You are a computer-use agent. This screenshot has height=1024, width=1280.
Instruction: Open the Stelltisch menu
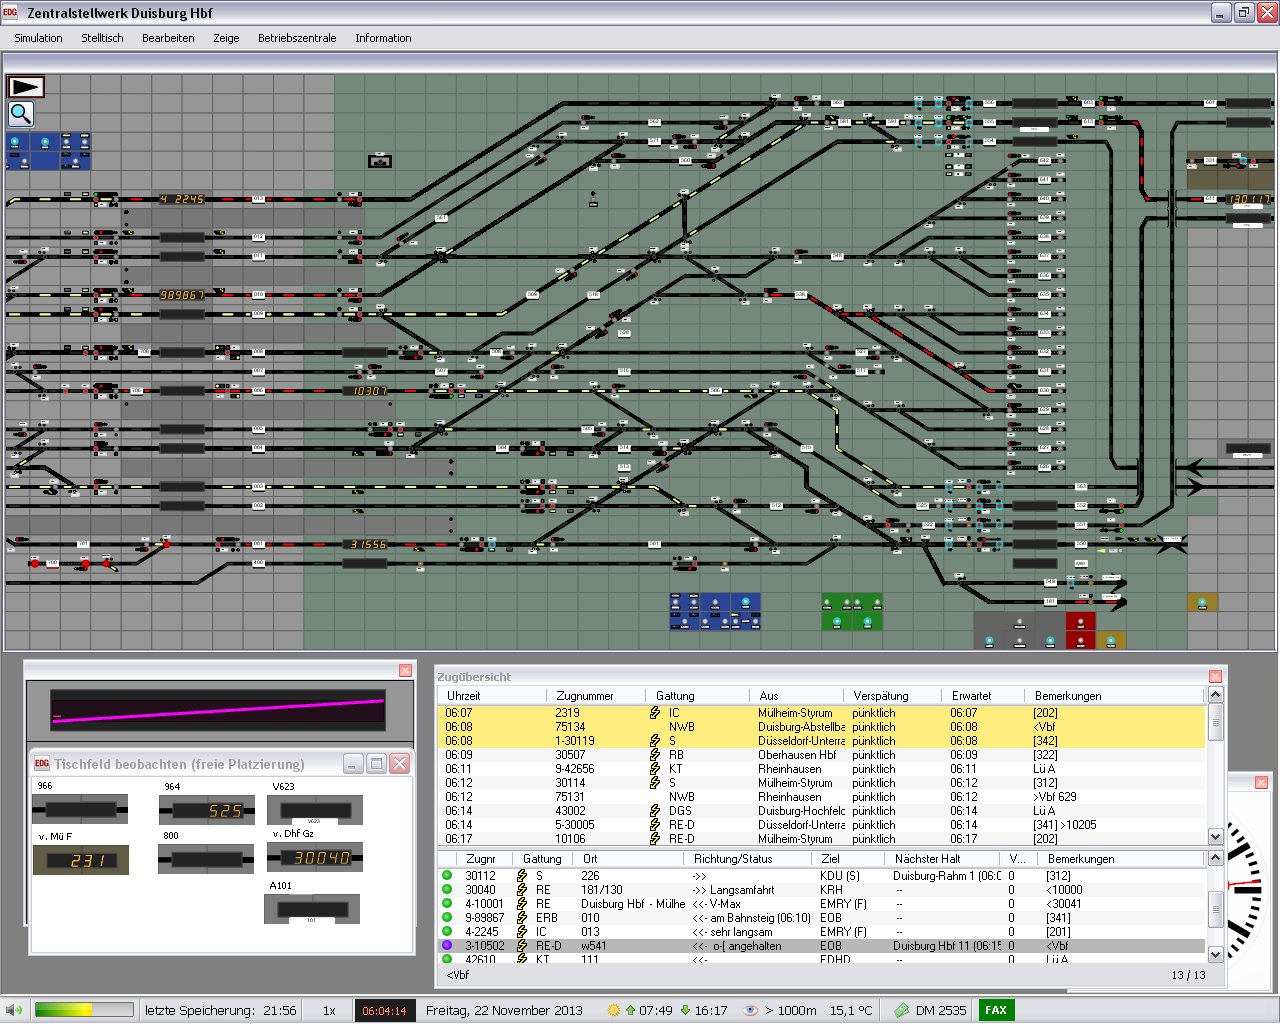tap(102, 38)
